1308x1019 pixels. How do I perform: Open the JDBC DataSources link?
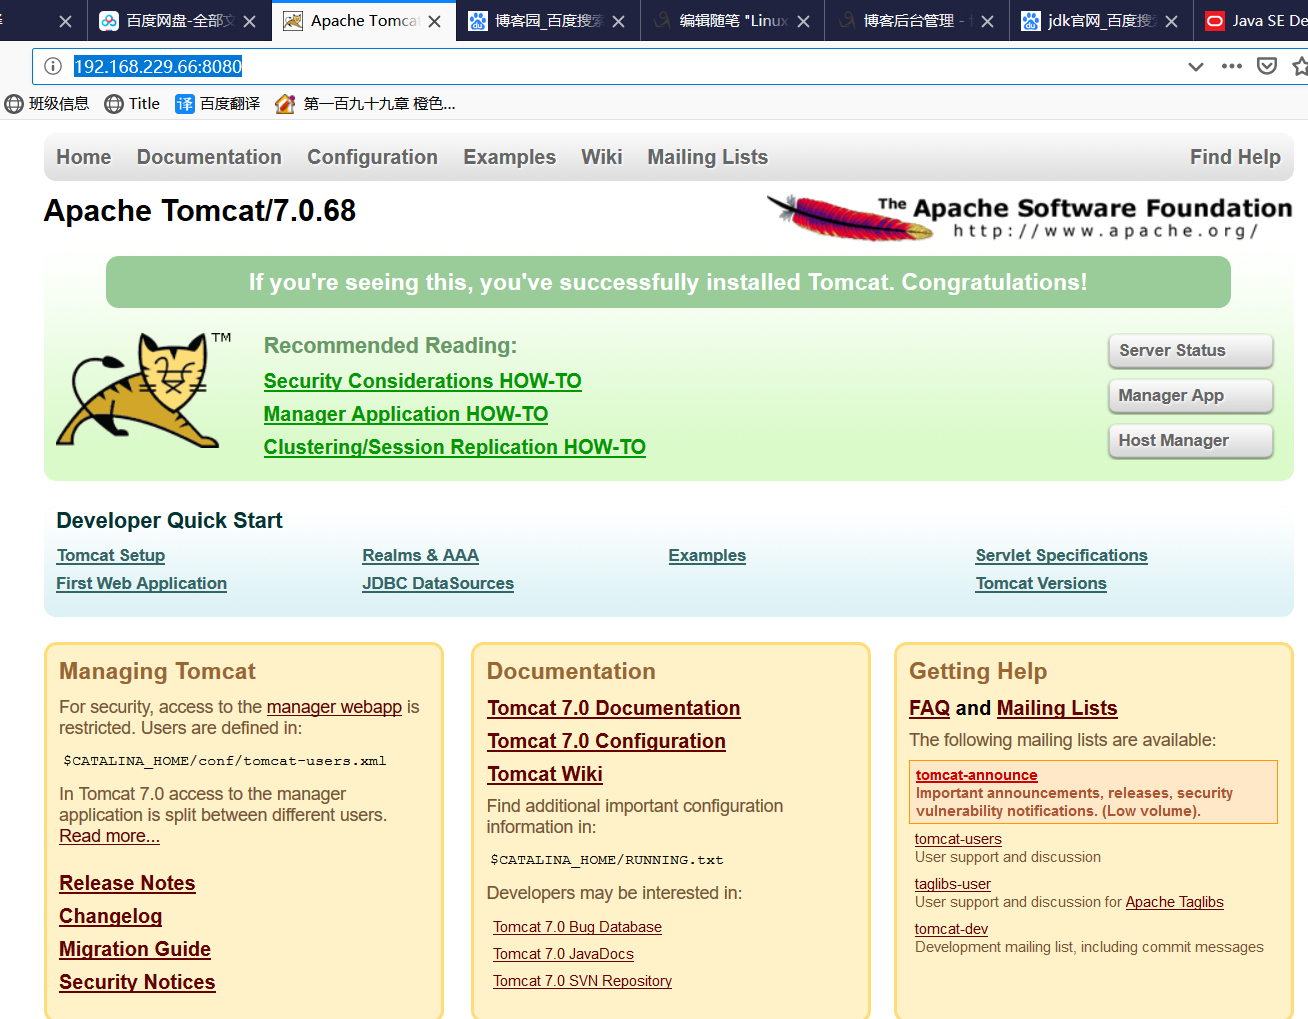point(438,583)
